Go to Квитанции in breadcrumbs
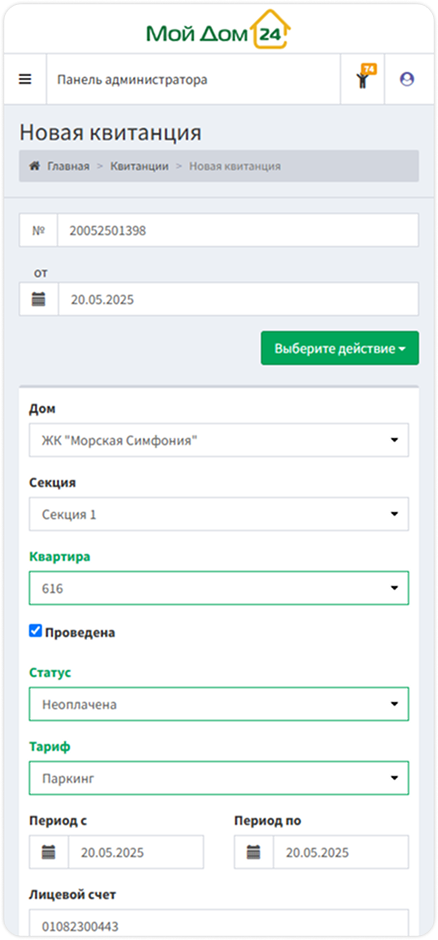 click(139, 166)
